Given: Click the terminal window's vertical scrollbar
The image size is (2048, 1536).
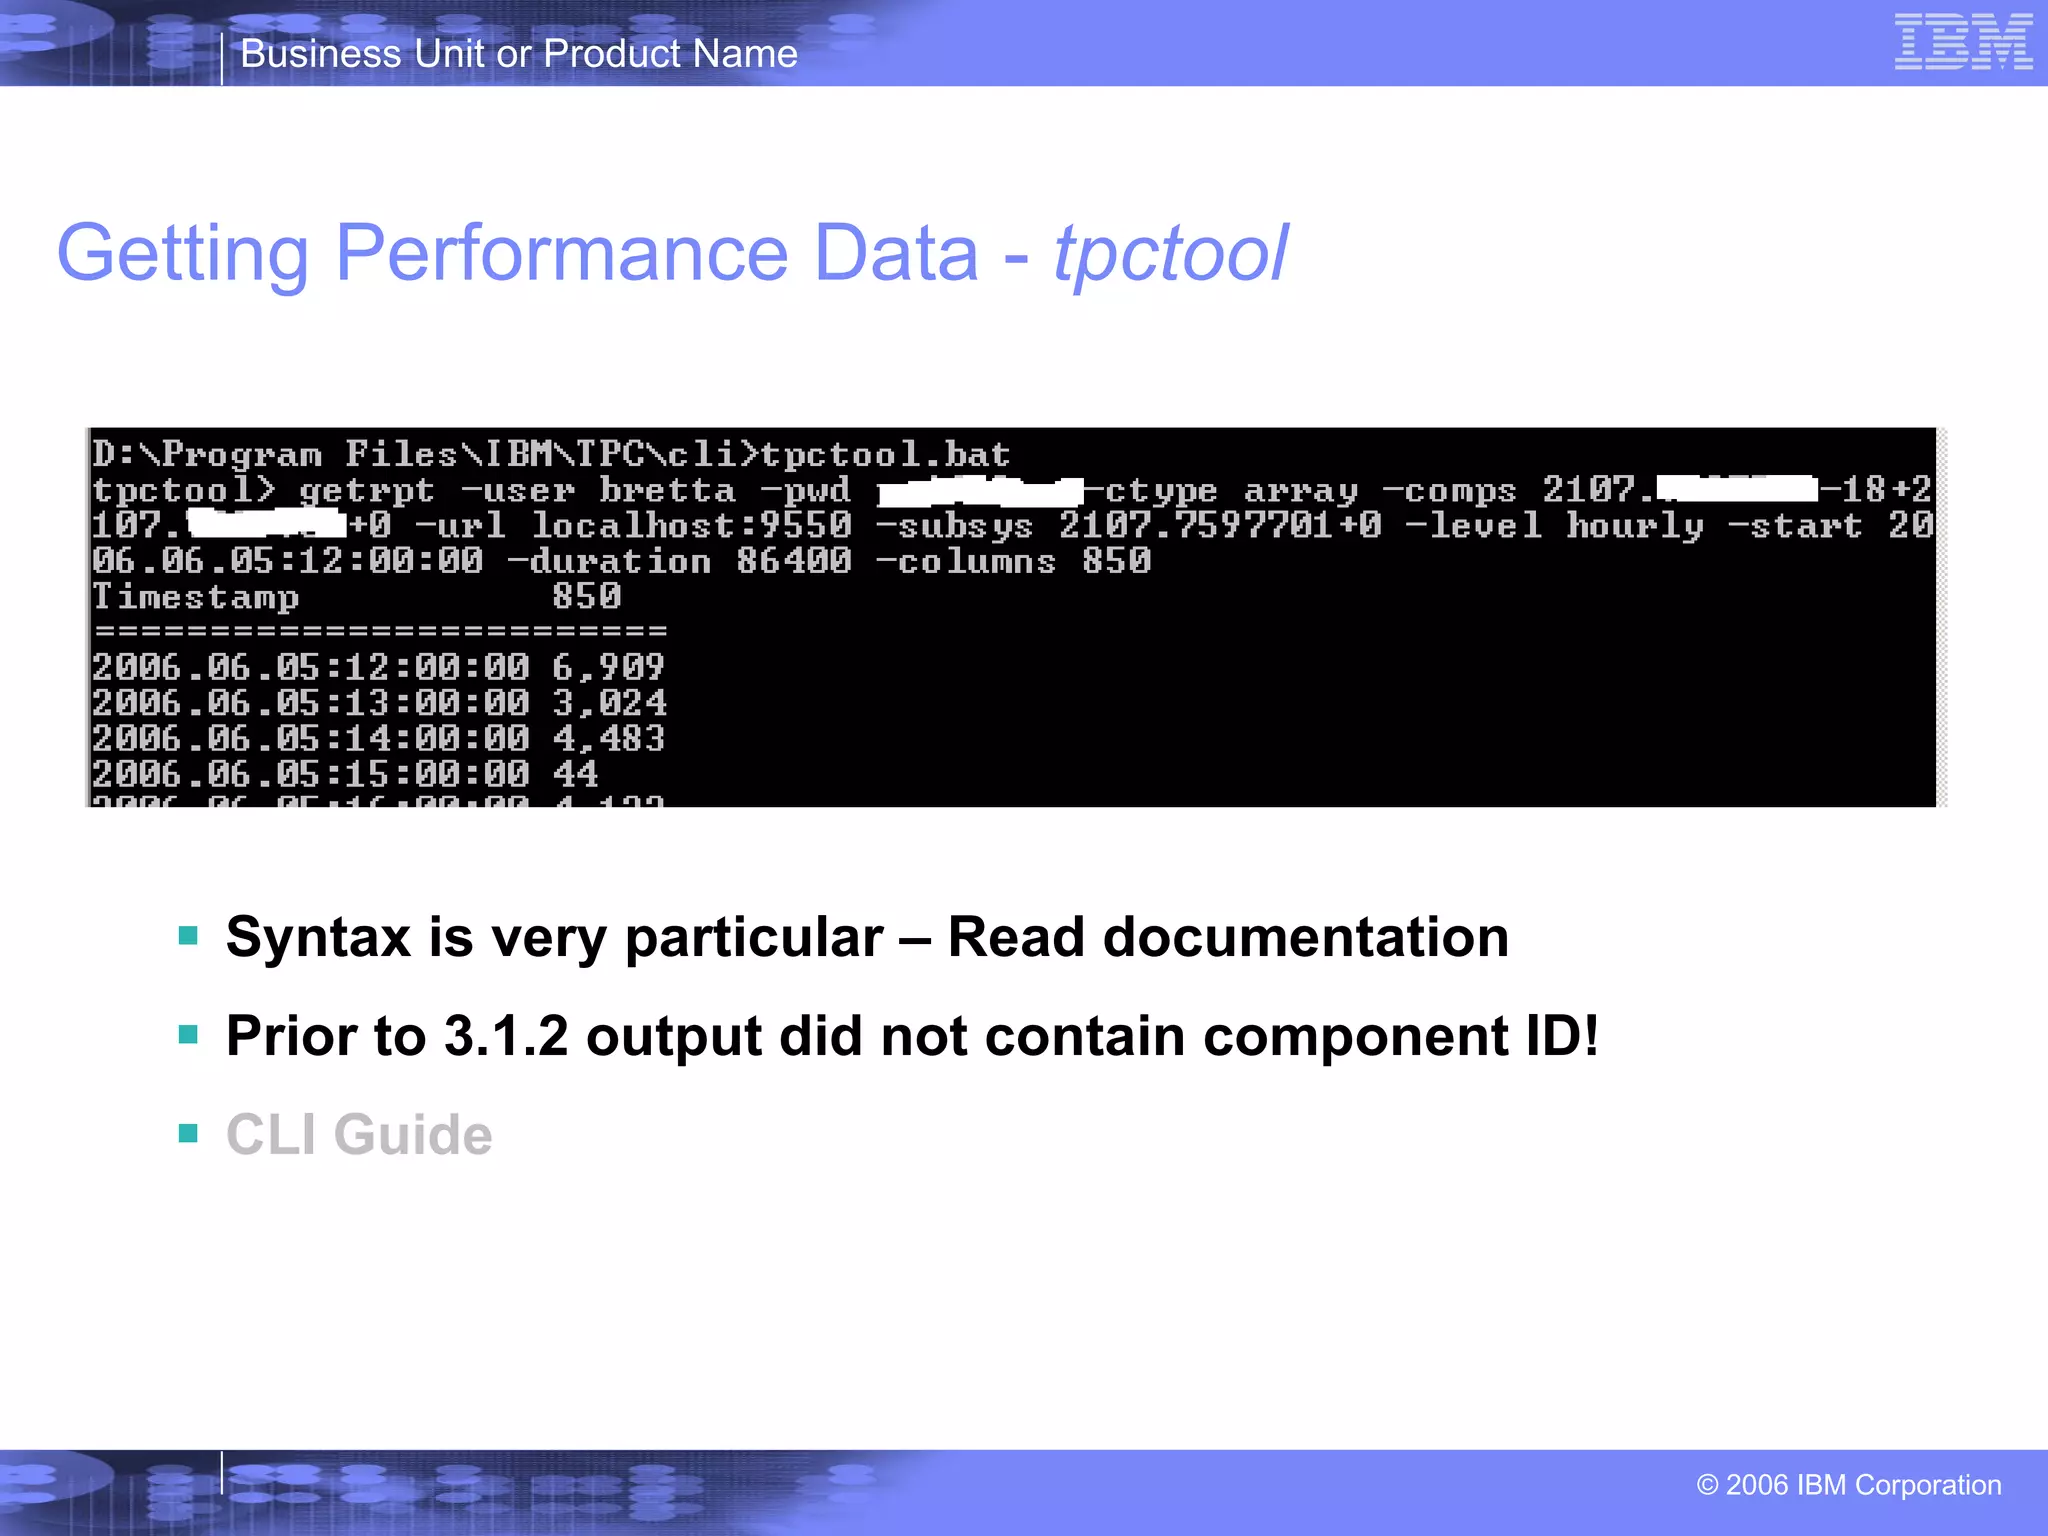Looking at the screenshot, I should point(1942,617).
